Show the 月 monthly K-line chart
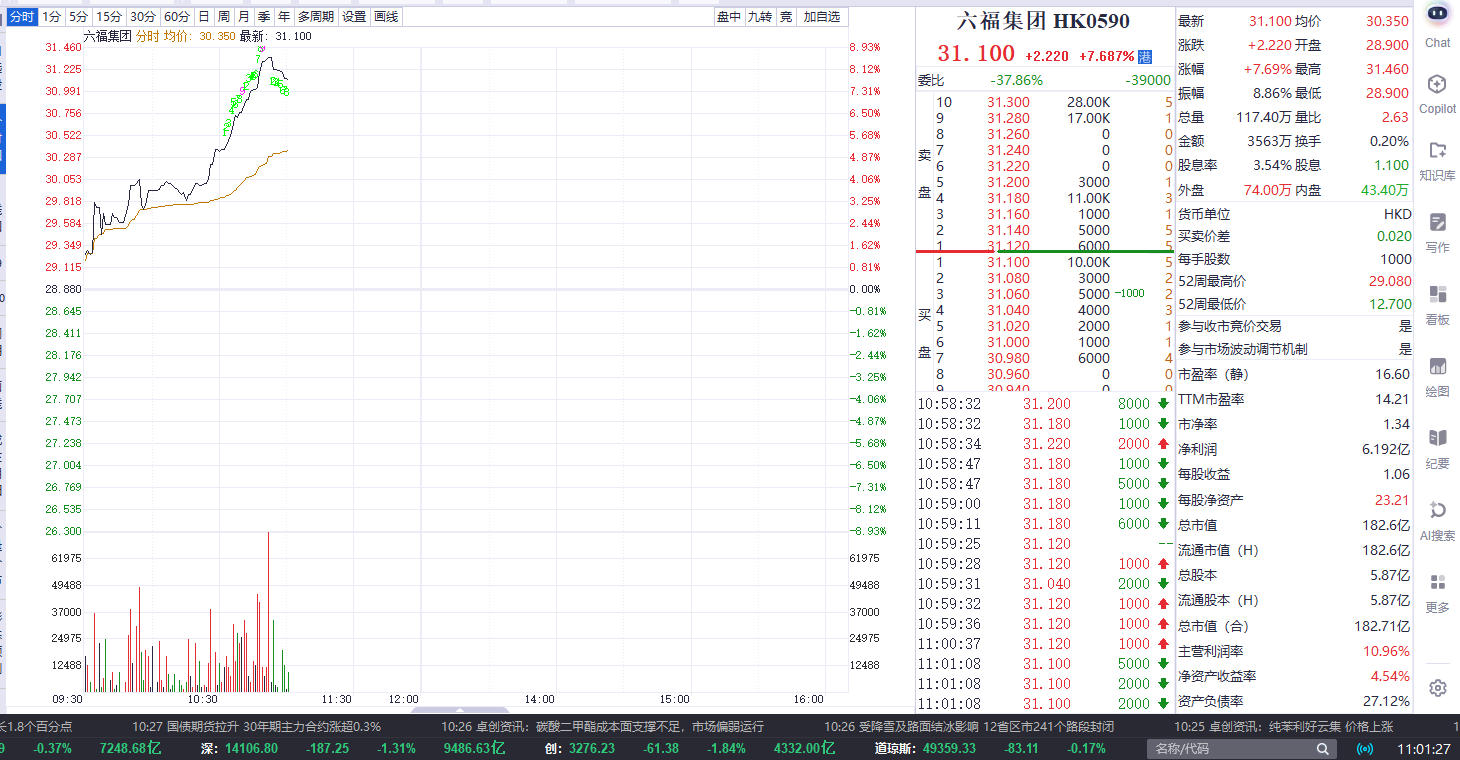This screenshot has height=760, width=1460. (244, 17)
